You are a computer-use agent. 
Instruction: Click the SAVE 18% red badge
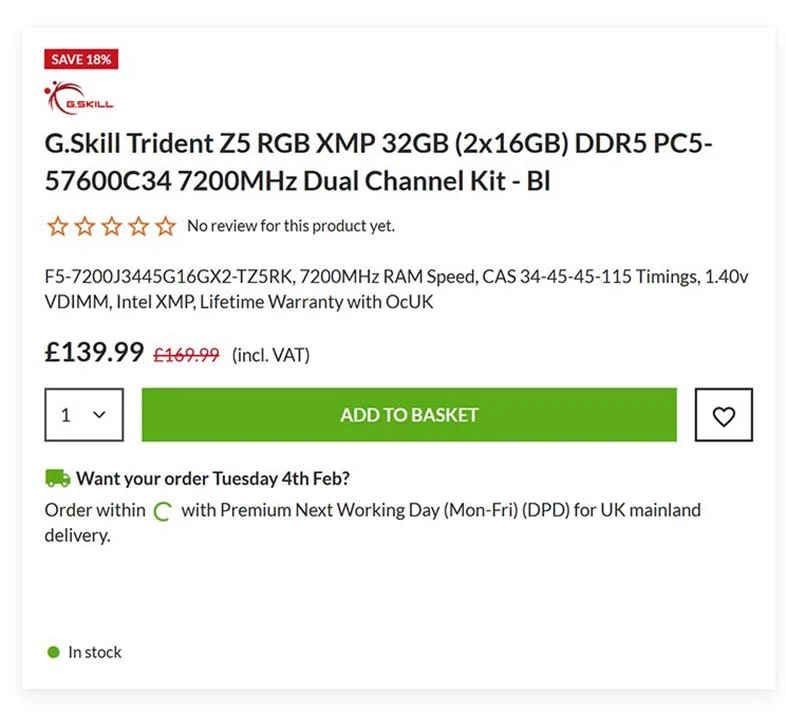click(x=81, y=59)
